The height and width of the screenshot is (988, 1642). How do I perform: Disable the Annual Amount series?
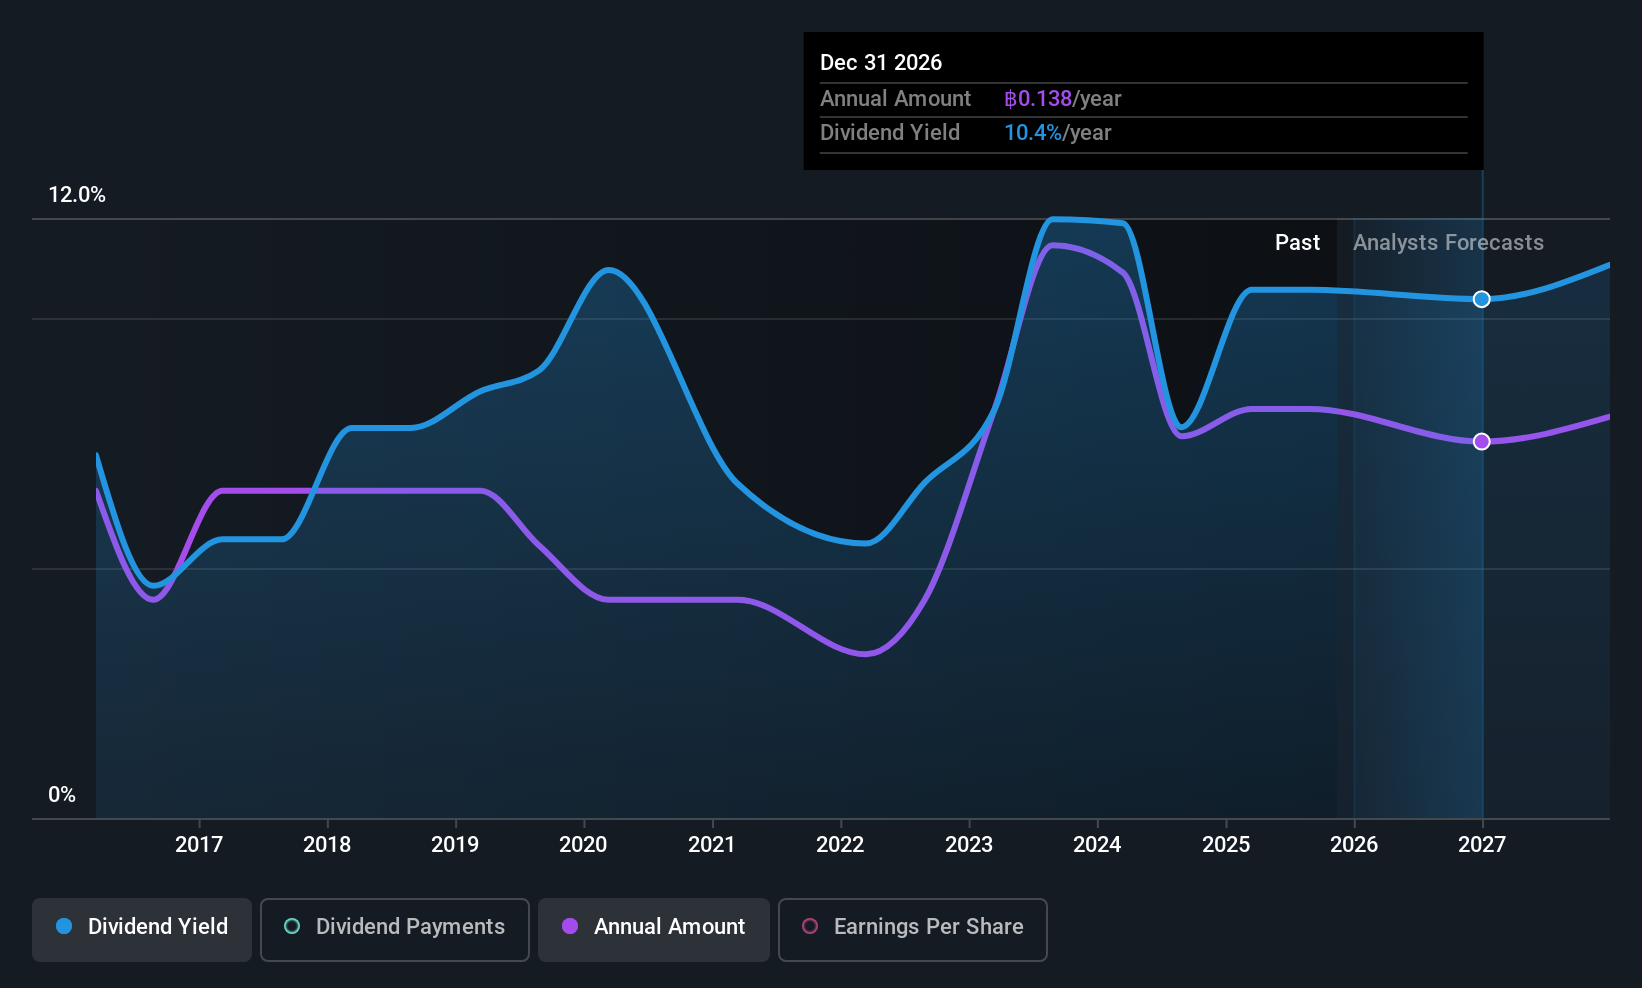[x=653, y=929]
